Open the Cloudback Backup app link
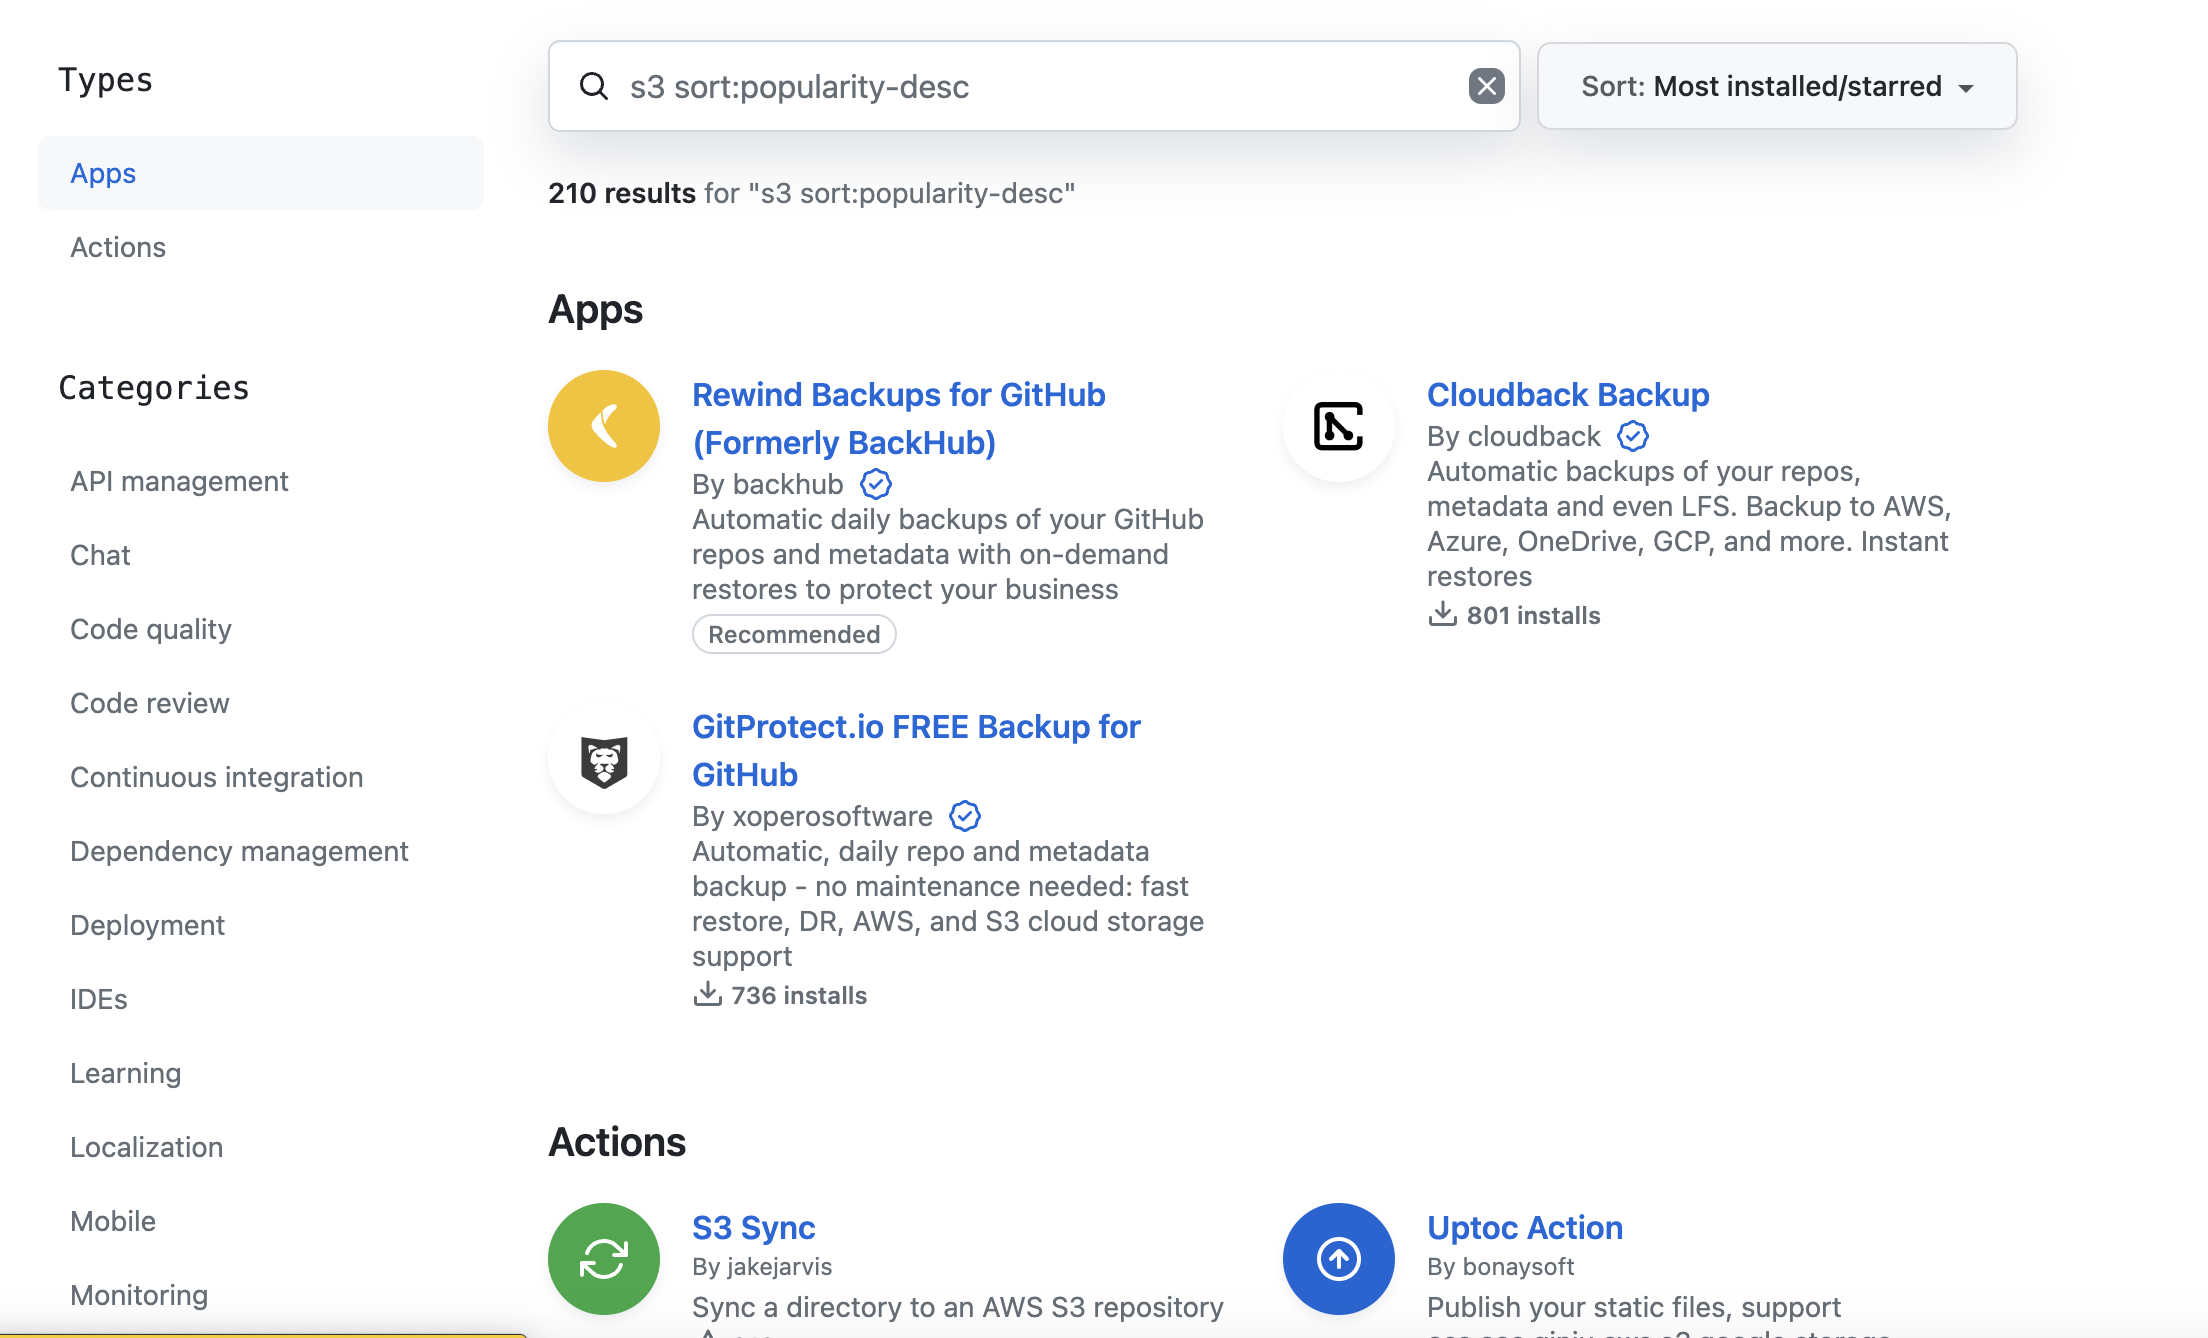Viewport: 2208px width, 1338px height. pos(1568,394)
